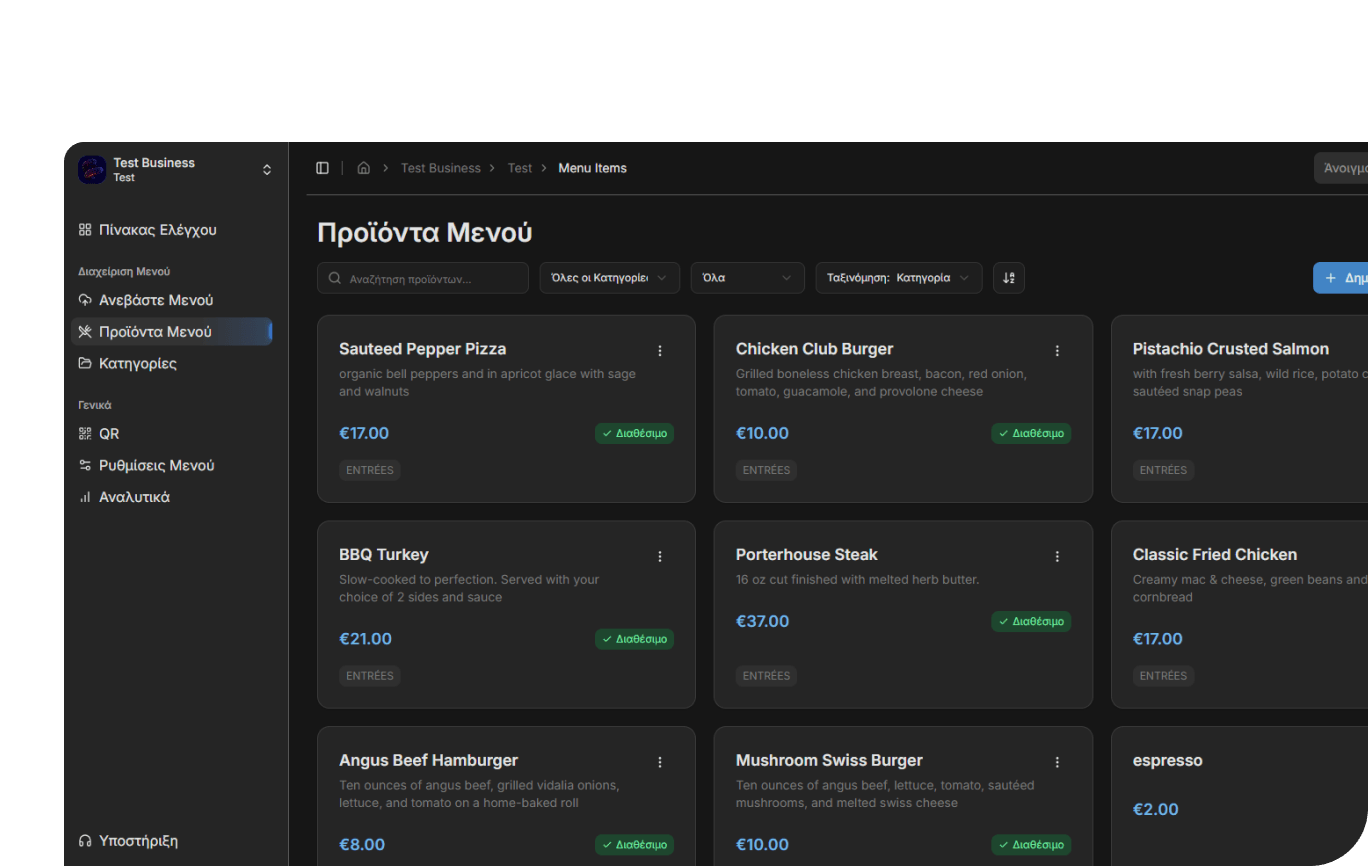
Task: Click the Sauteed Pepper Pizza title
Action: pyautogui.click(x=423, y=349)
